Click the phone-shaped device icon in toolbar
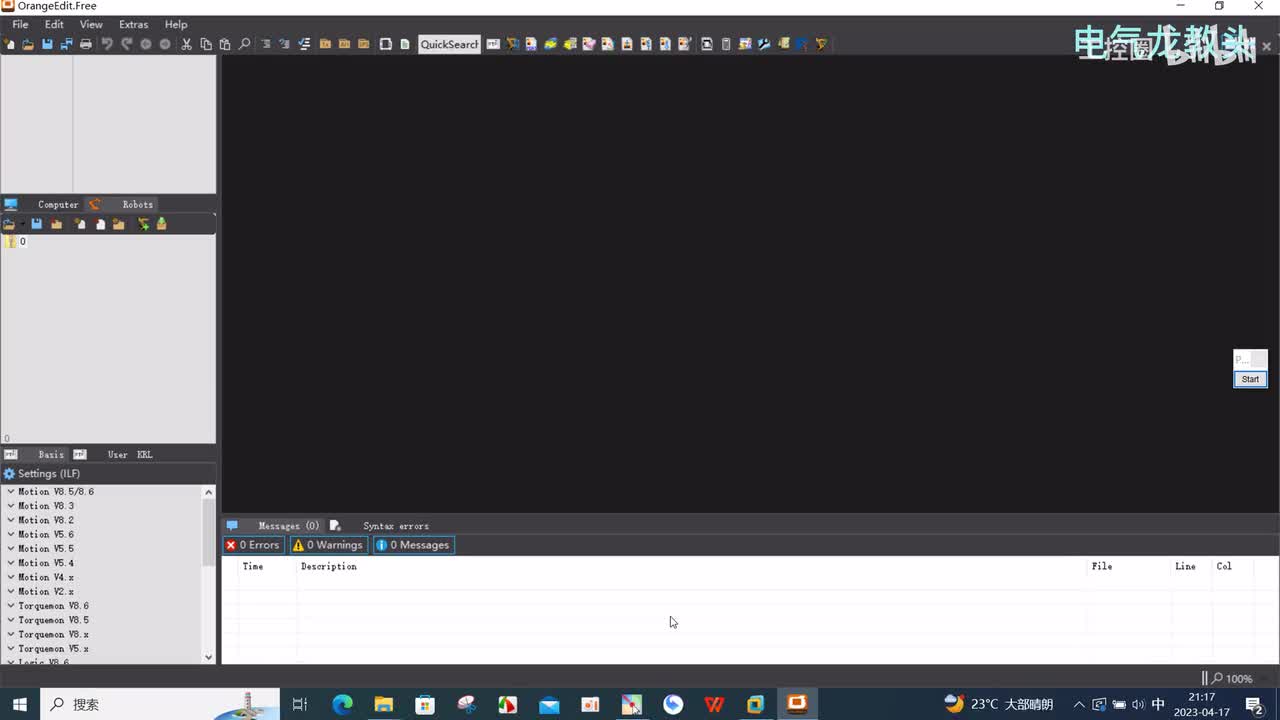Viewport: 1280px width, 720px height. (726, 44)
